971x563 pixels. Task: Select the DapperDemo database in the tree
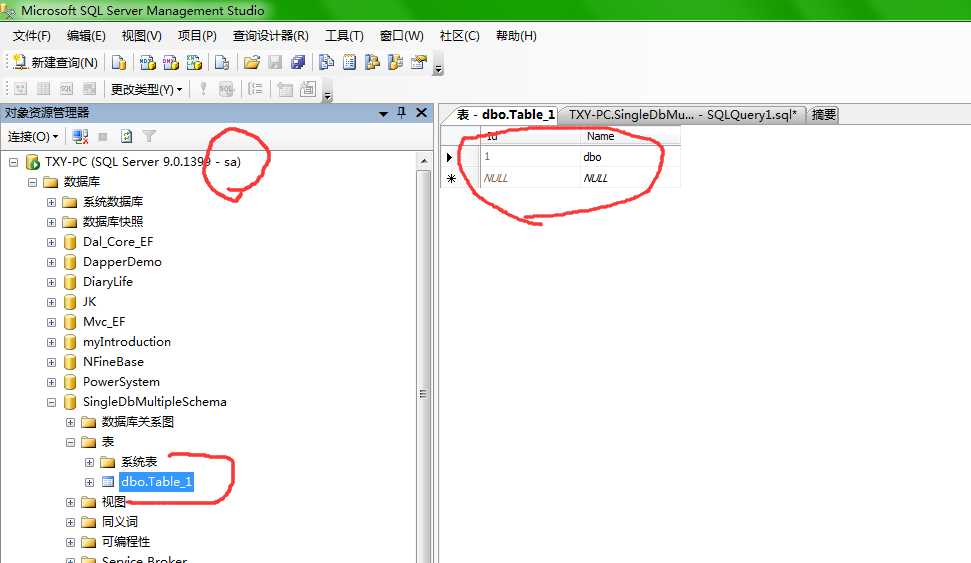122,262
